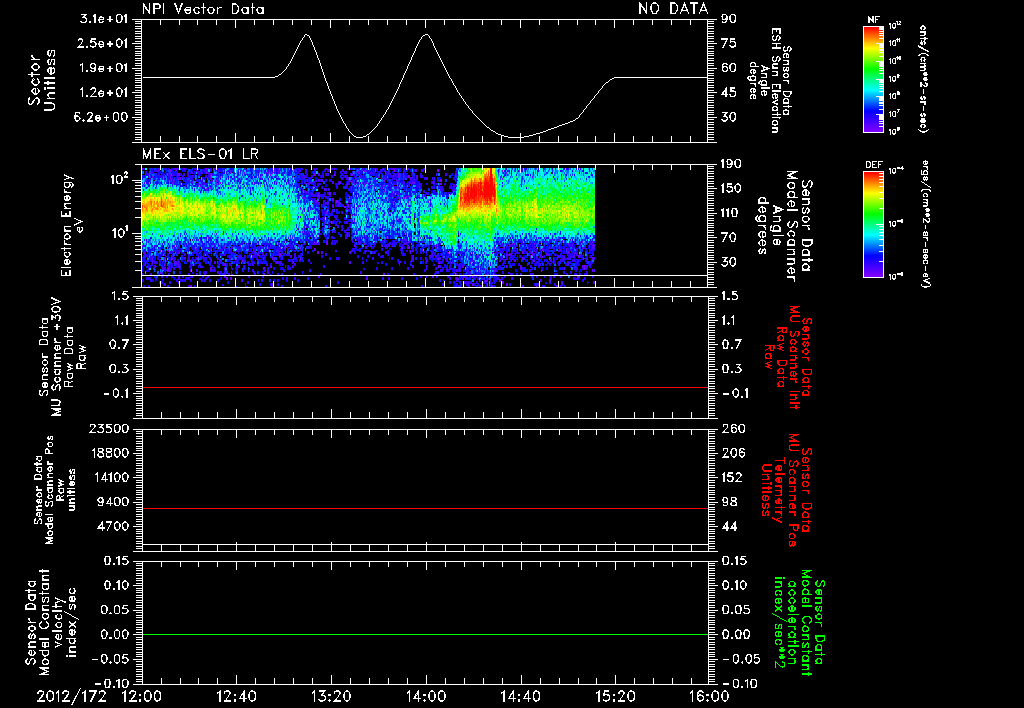1024x708 pixels.
Task: Click the green line in velocity panel
Action: click(425, 634)
